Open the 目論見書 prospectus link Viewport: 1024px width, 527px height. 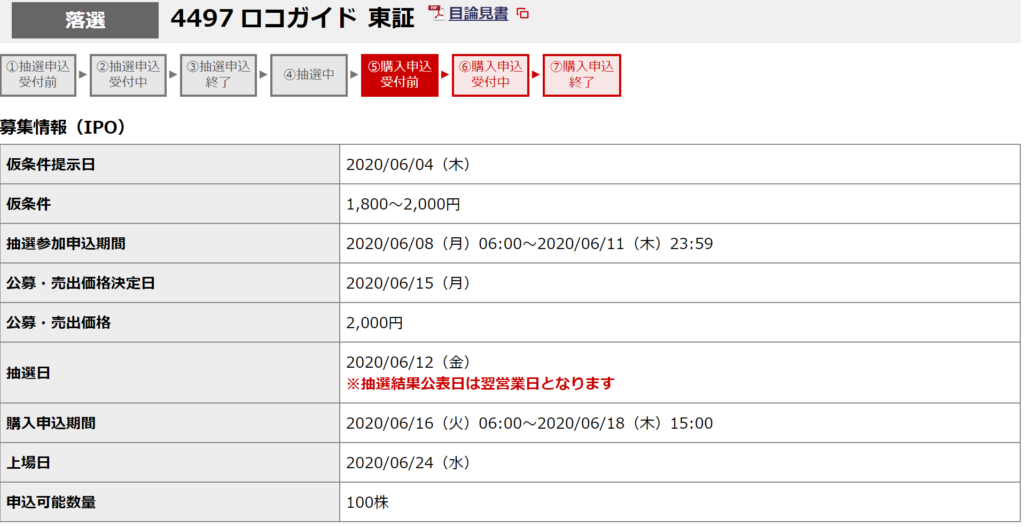coord(478,14)
